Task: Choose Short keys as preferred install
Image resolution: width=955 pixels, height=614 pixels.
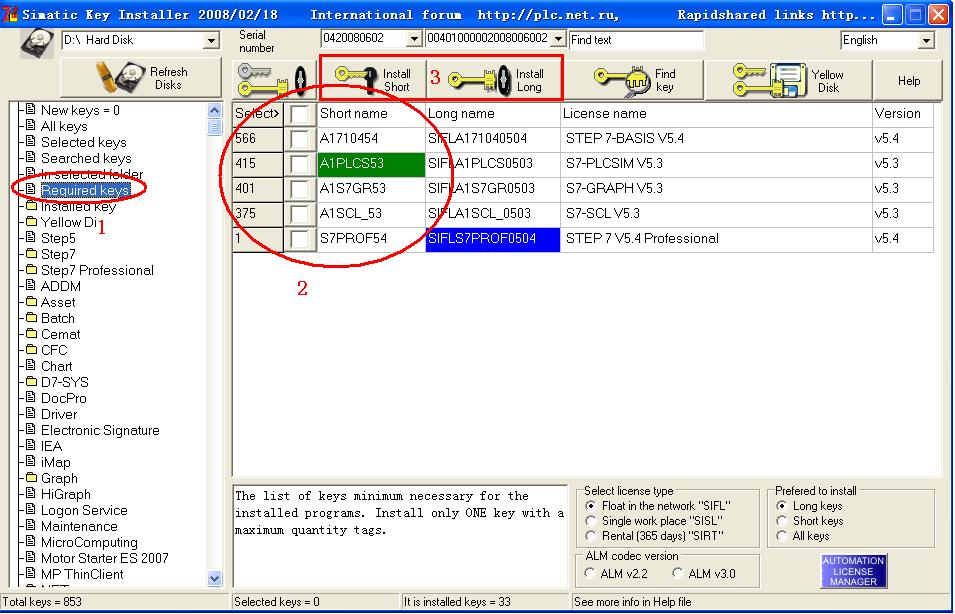Action: (782, 521)
